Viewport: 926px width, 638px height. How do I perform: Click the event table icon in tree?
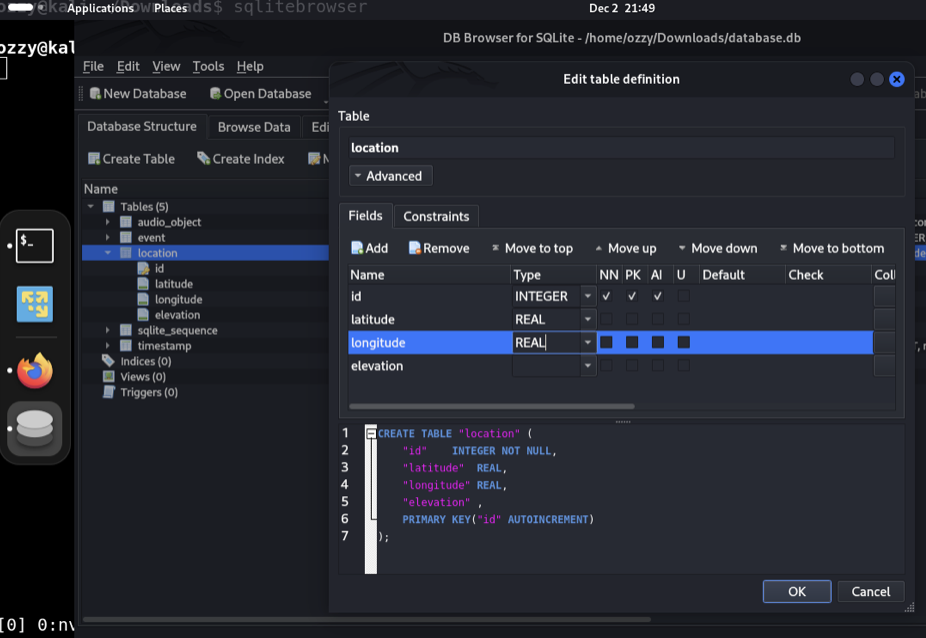click(x=126, y=237)
